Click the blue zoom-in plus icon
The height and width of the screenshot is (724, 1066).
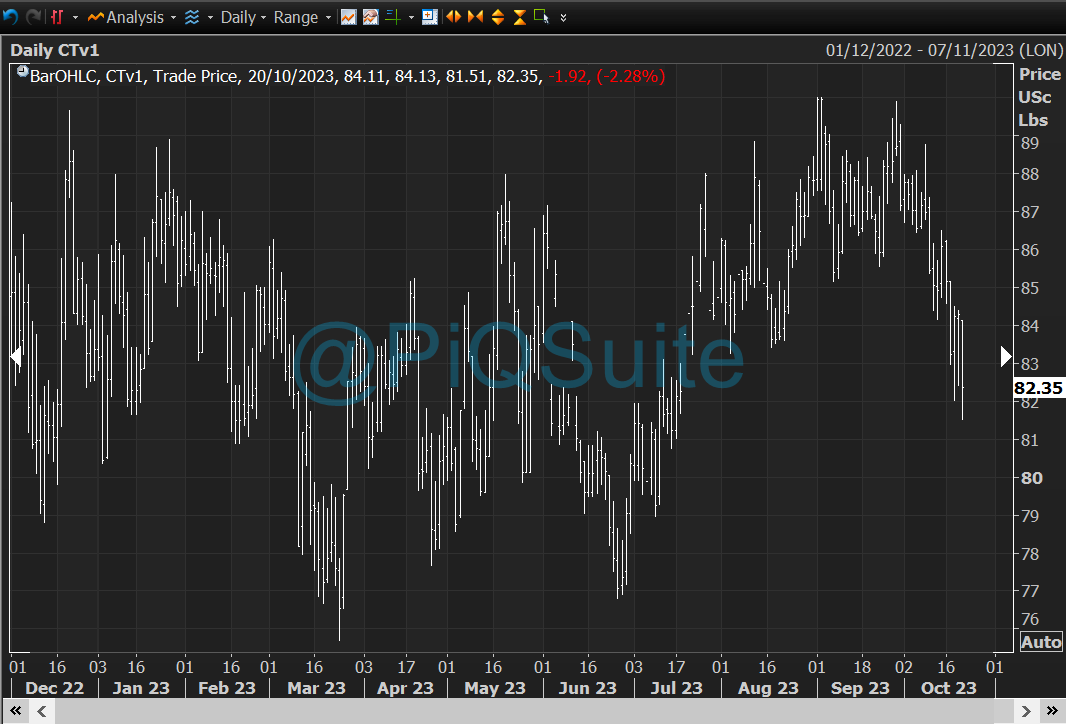coord(430,17)
